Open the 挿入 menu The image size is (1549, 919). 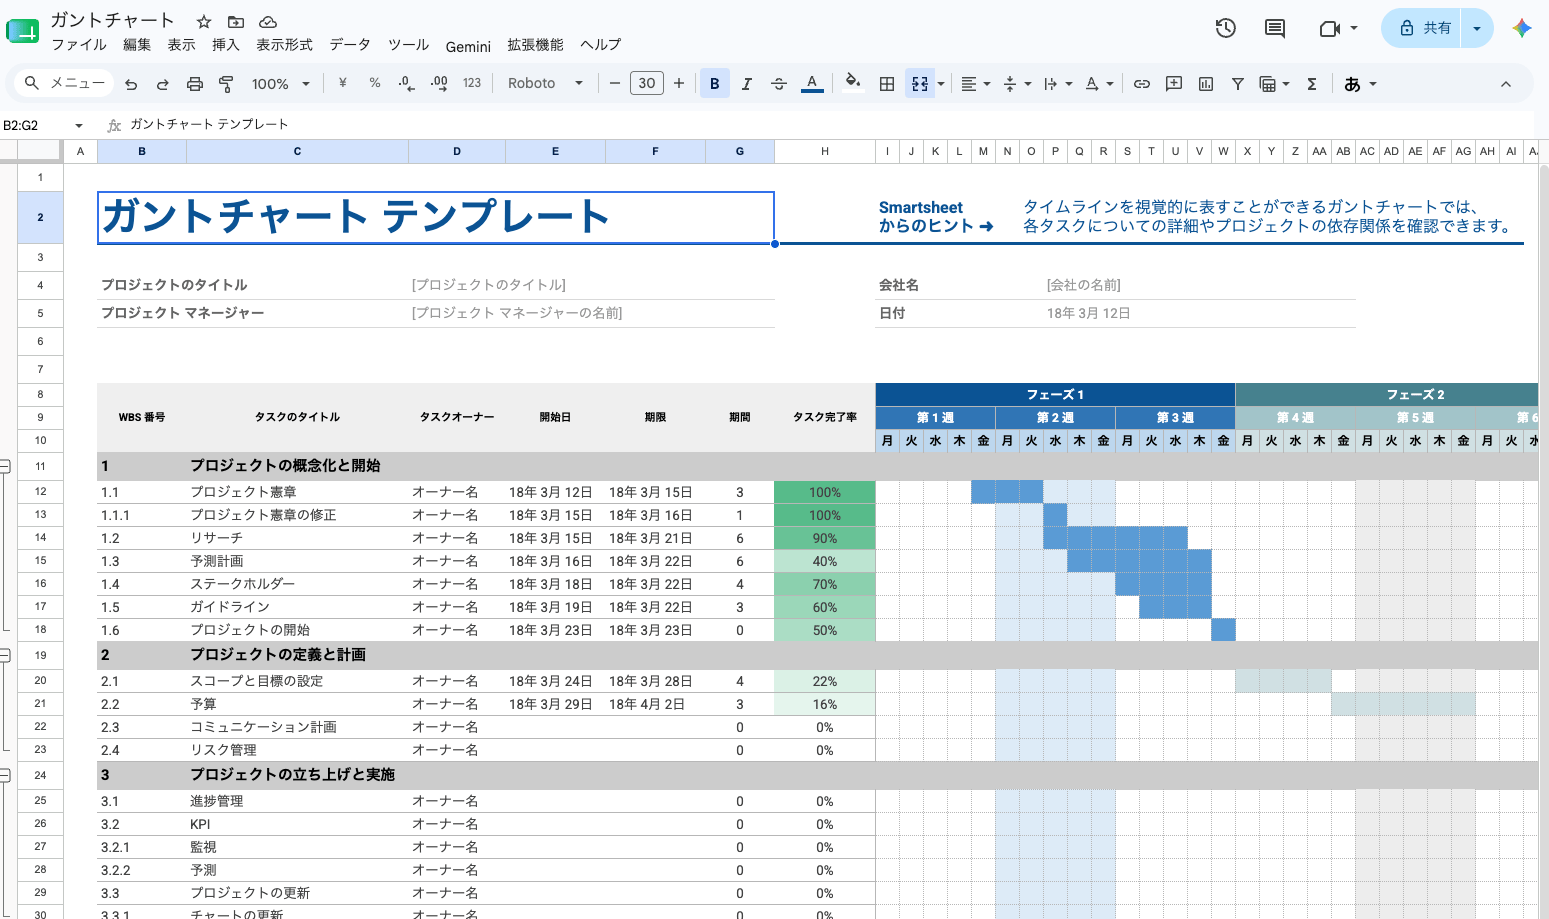[226, 45]
